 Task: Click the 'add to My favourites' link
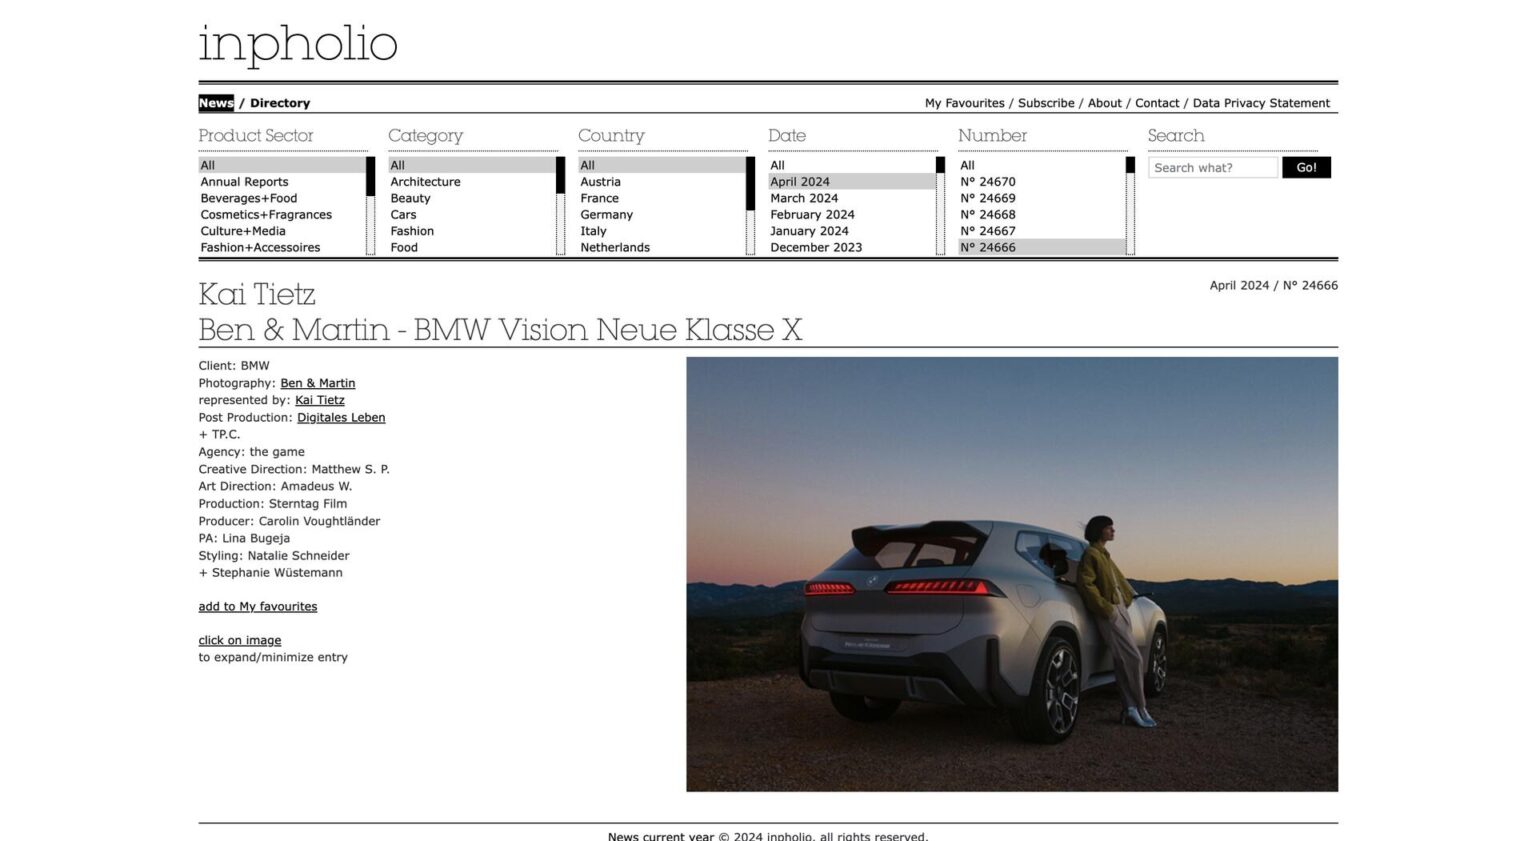coord(257,606)
